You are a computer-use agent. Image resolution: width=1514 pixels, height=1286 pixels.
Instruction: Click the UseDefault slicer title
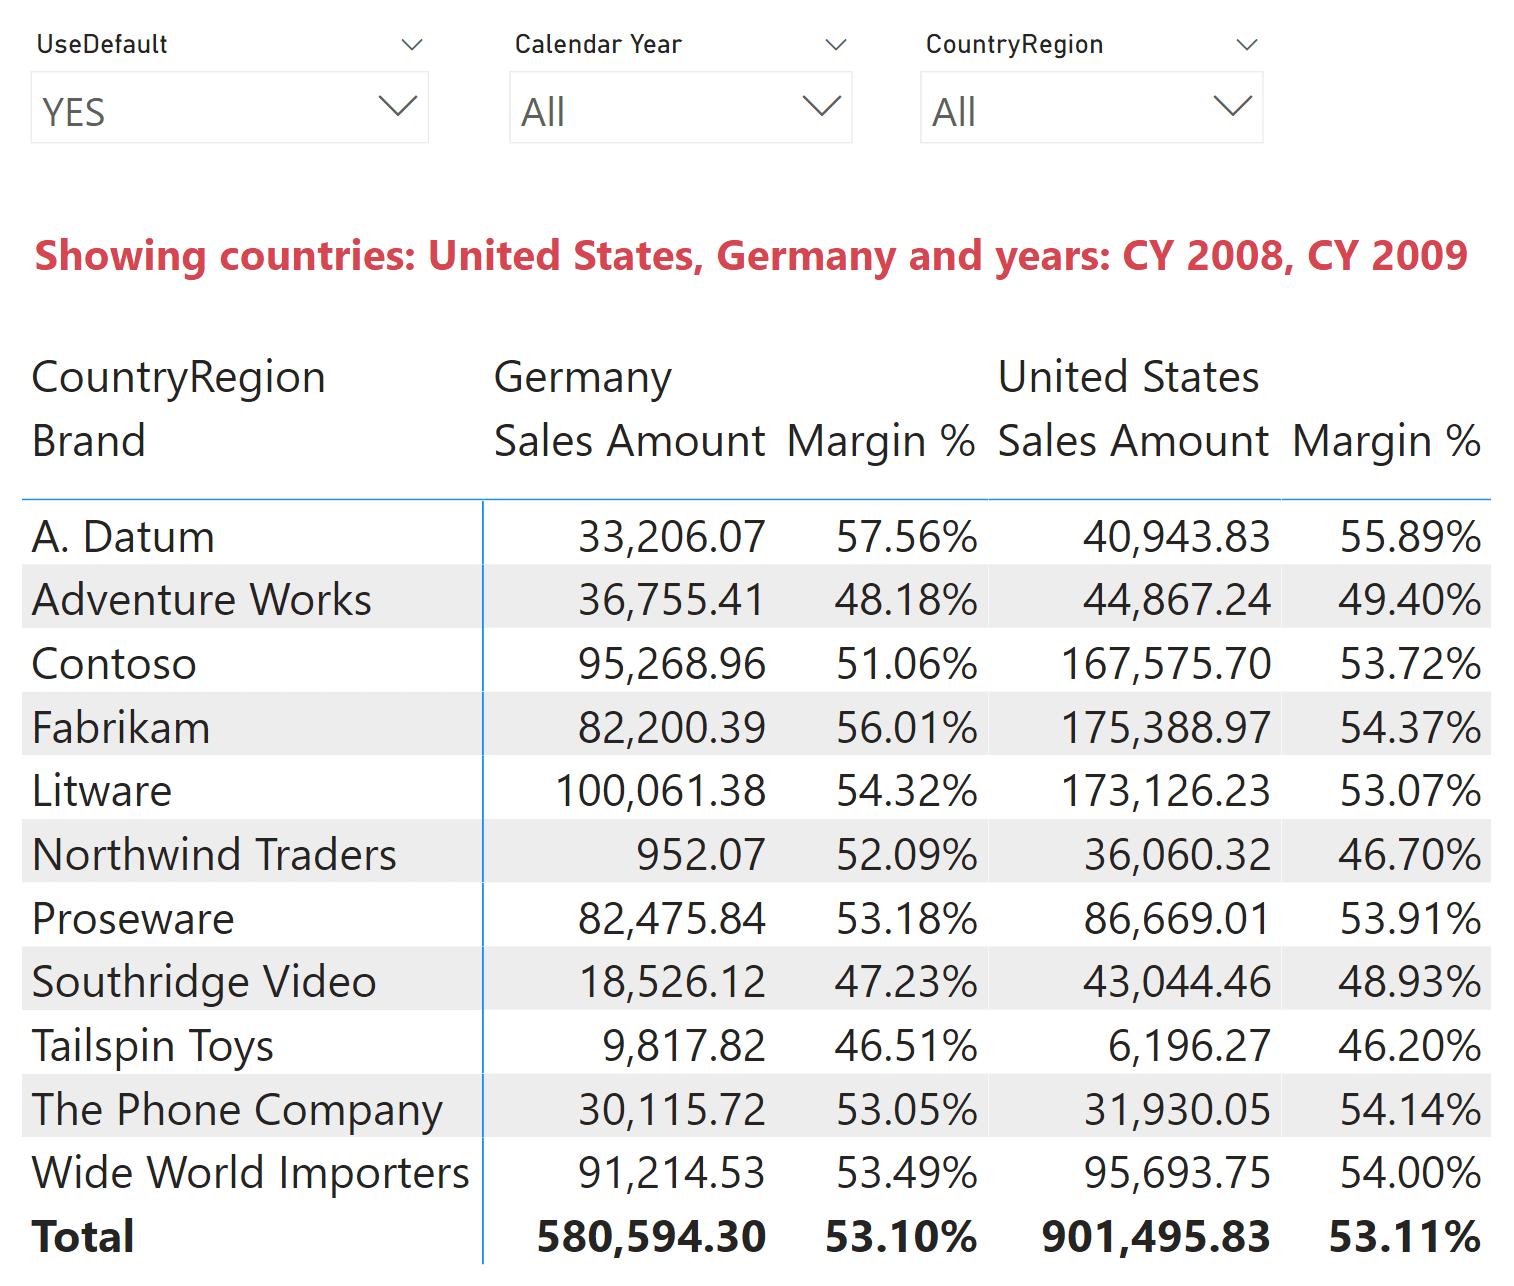click(x=102, y=45)
